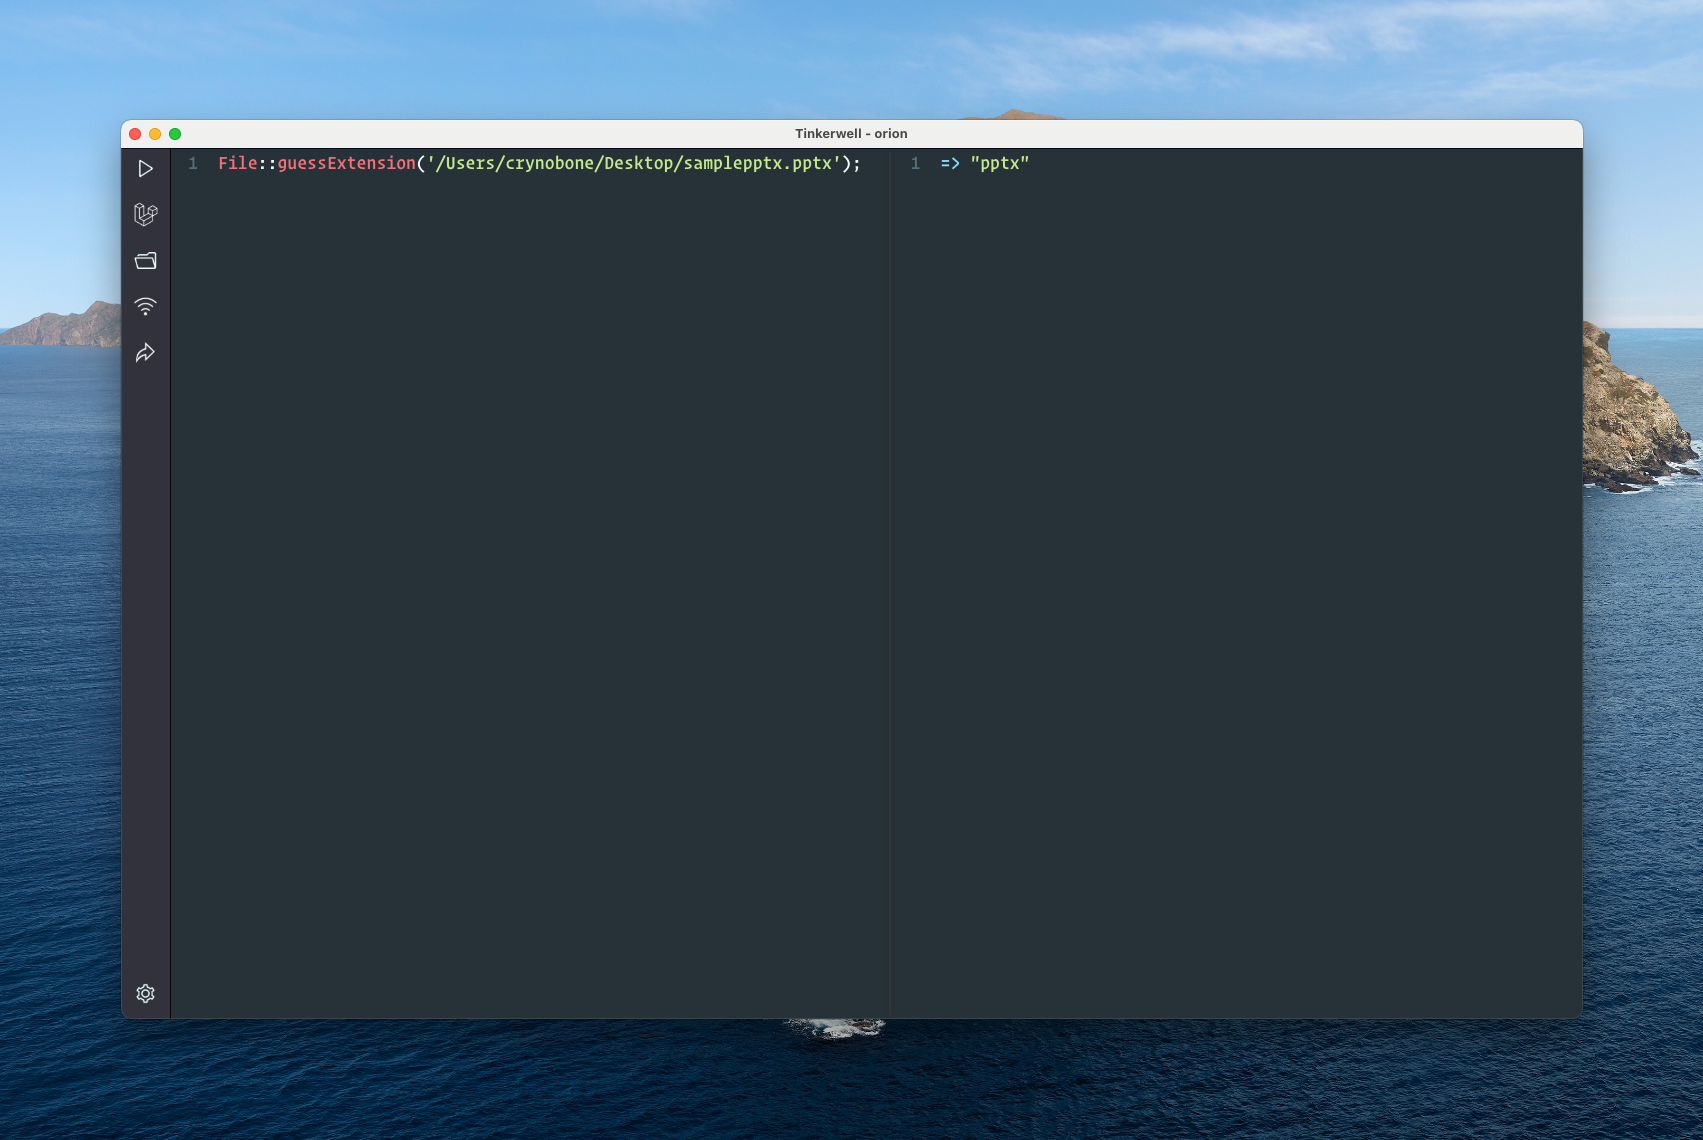
Task: Zoom the Tinkerwell window to fullscreen
Action: tap(176, 133)
